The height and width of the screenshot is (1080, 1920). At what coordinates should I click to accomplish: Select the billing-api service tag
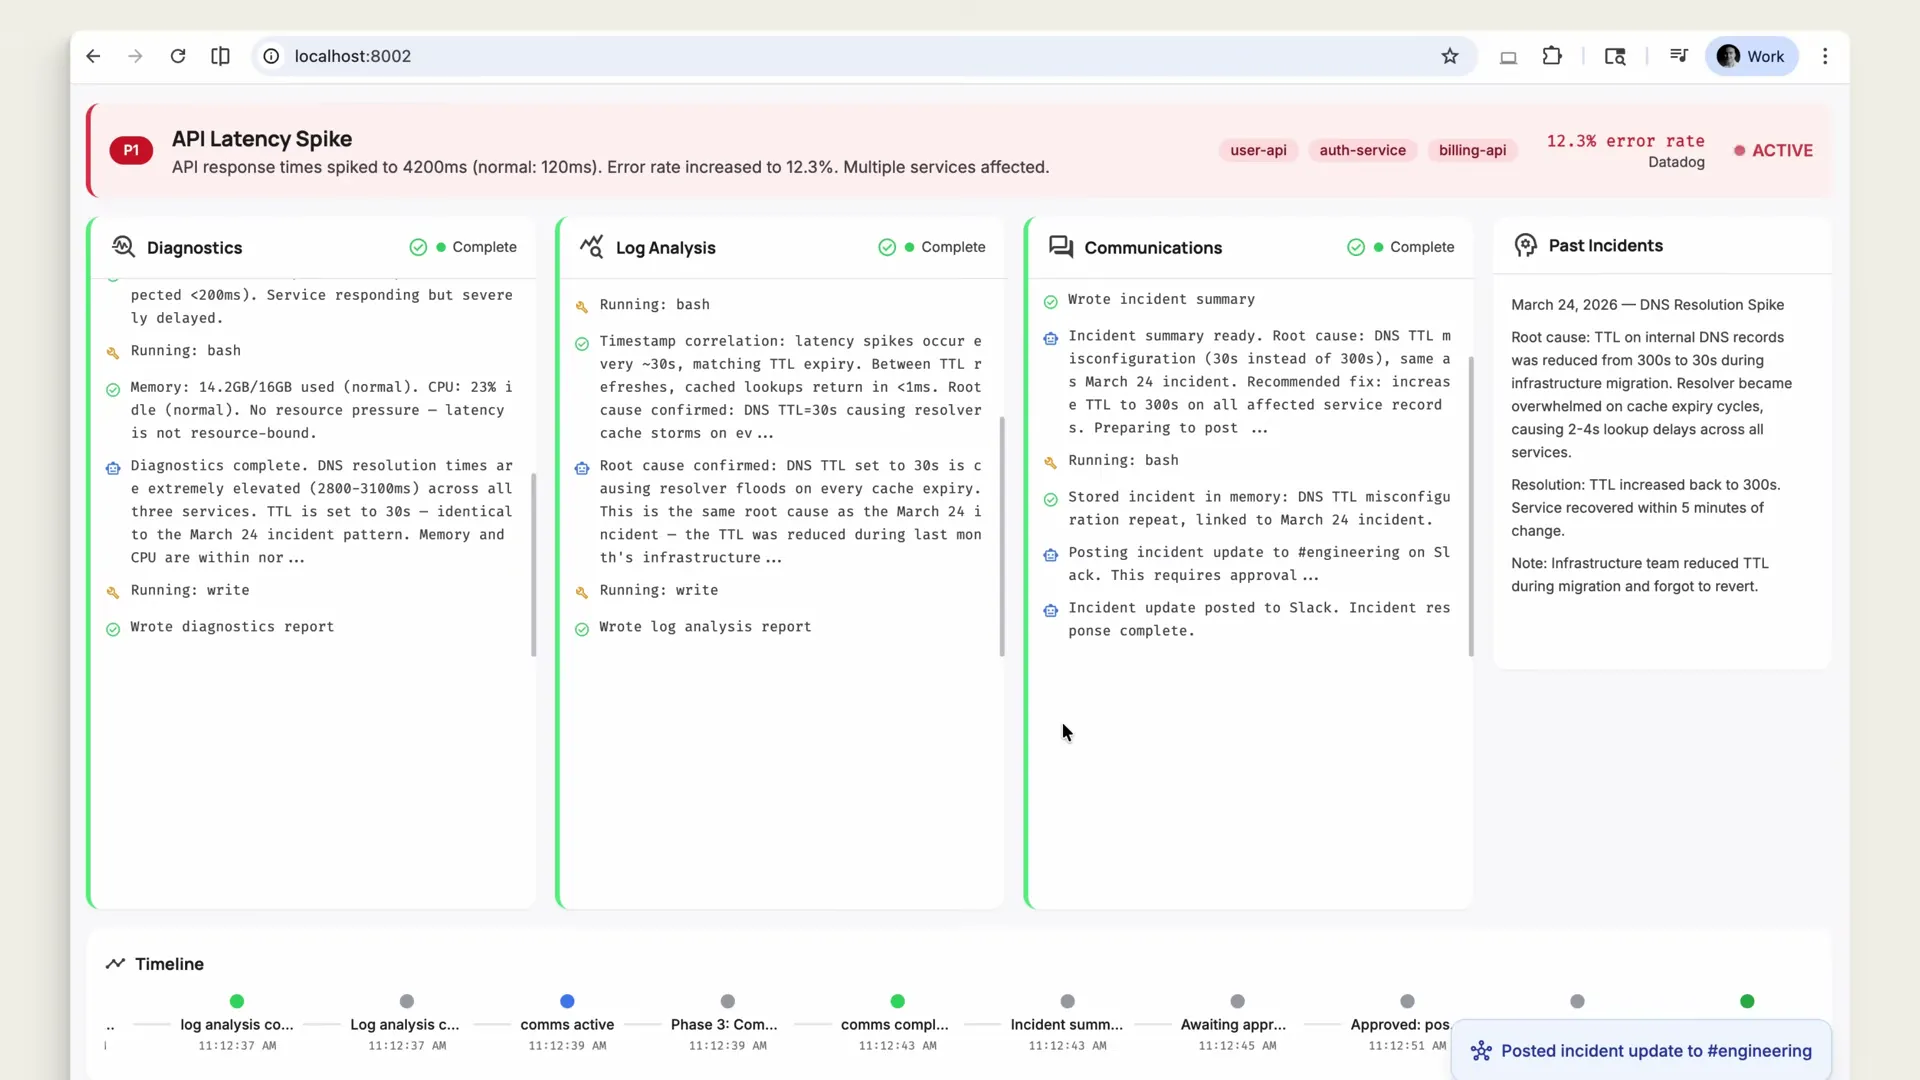1473,150
